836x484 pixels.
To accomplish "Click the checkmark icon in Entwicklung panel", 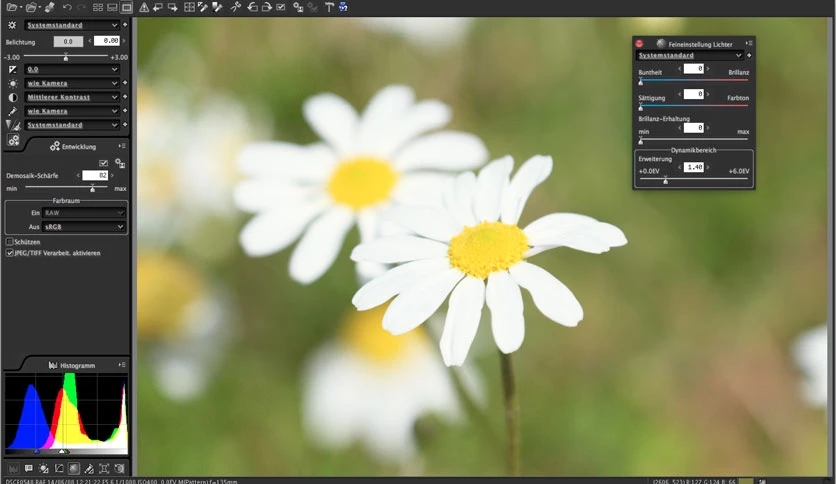I will point(103,163).
